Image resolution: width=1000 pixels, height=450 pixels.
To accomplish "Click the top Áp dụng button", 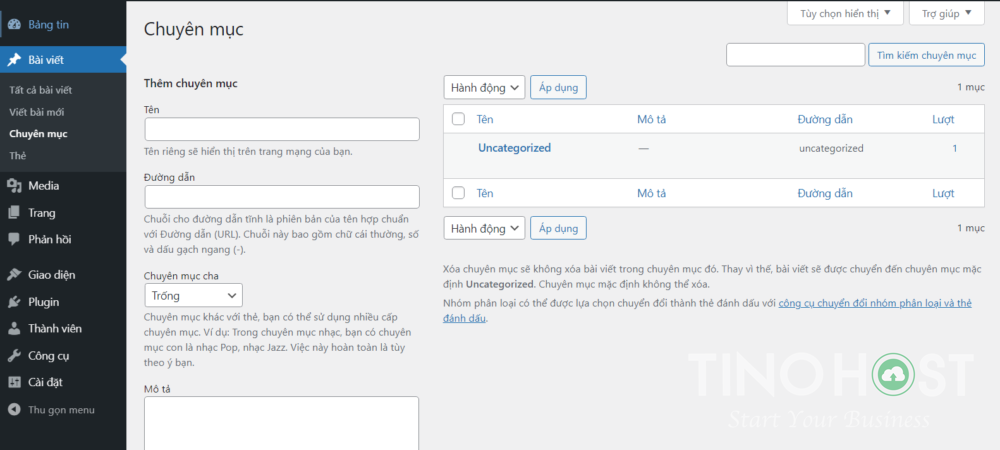I will click(558, 88).
